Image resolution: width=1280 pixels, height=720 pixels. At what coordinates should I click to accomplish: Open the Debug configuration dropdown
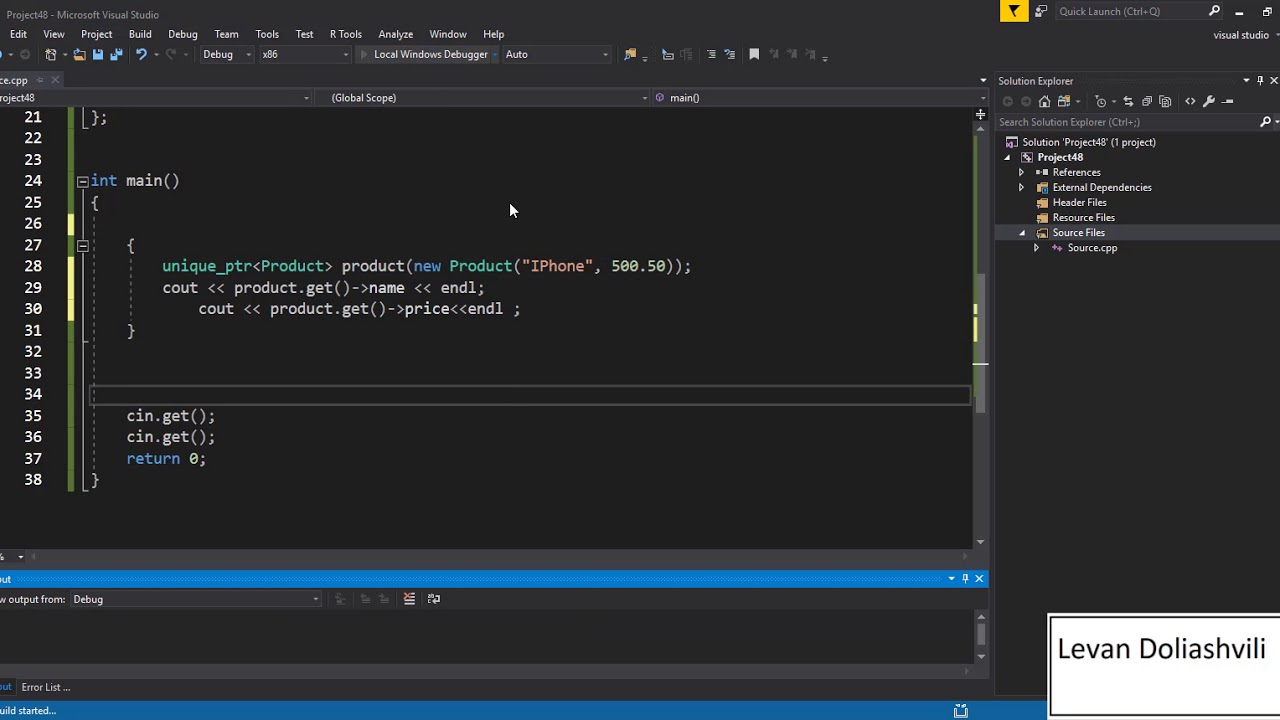[x=227, y=54]
